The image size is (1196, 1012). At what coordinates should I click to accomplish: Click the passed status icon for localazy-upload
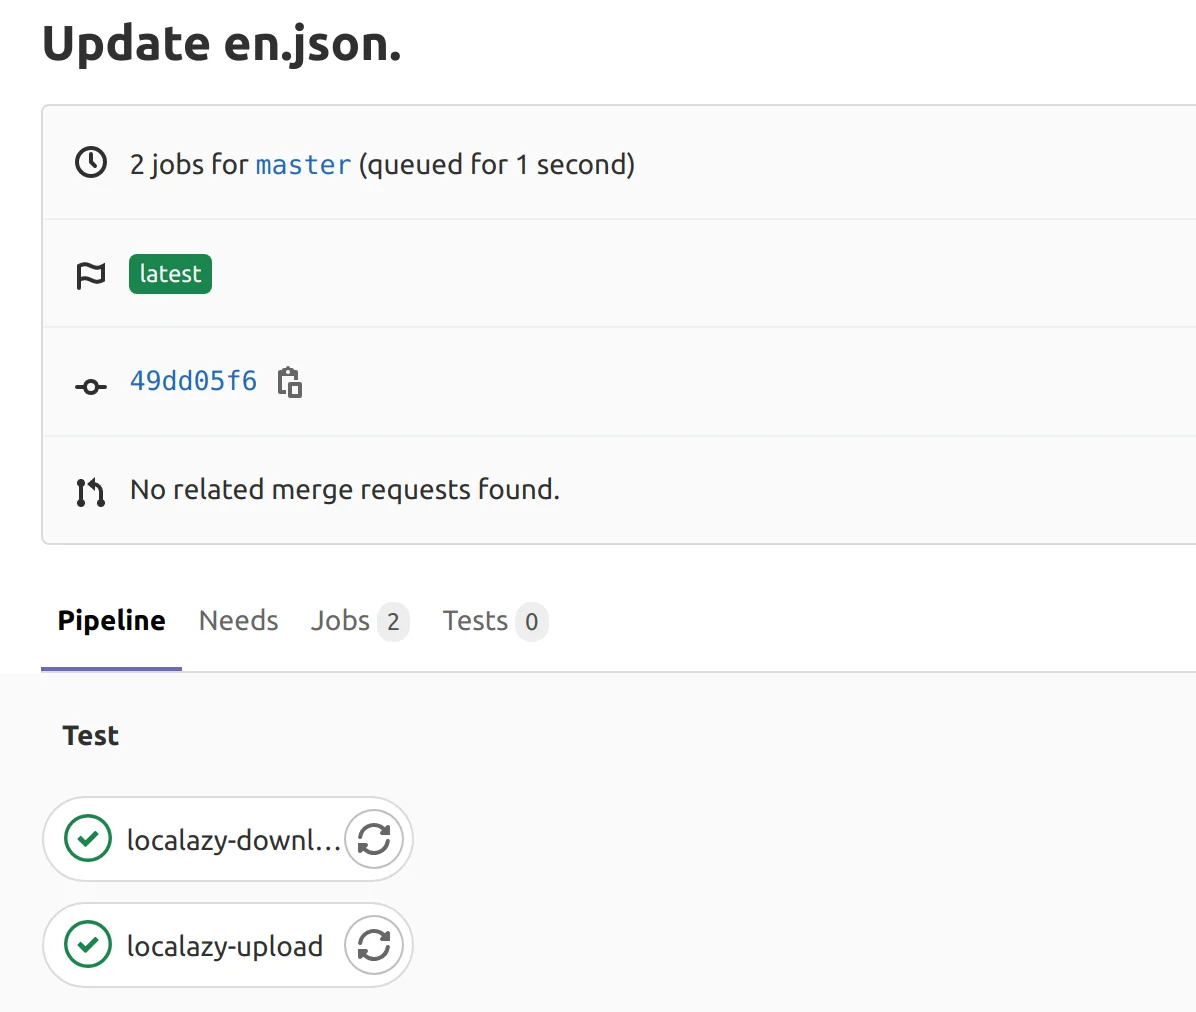(88, 945)
